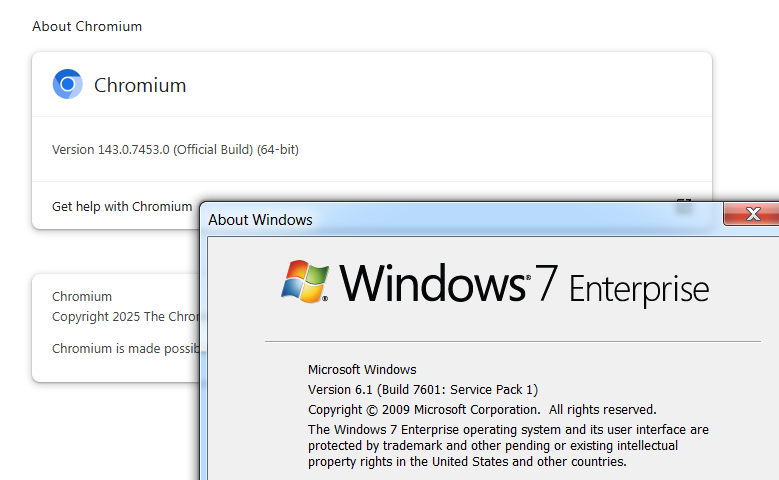Viewport: 779px width, 480px height.
Task: Click the Copyright 2025 Chromium line
Action: click(126, 317)
